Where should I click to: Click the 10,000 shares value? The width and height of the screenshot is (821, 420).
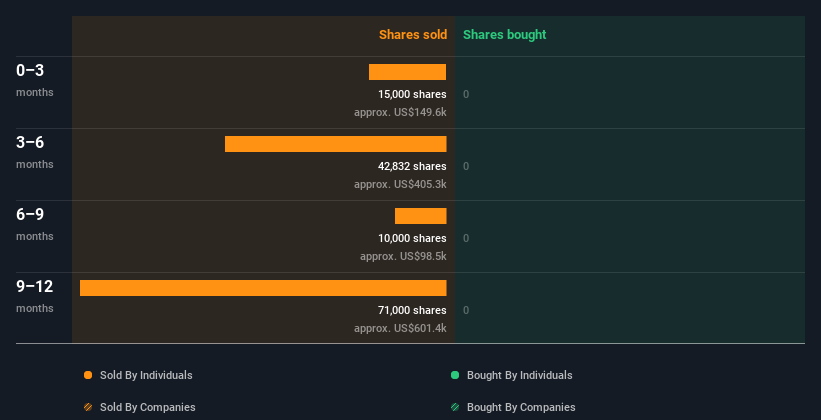pyautogui.click(x=413, y=238)
